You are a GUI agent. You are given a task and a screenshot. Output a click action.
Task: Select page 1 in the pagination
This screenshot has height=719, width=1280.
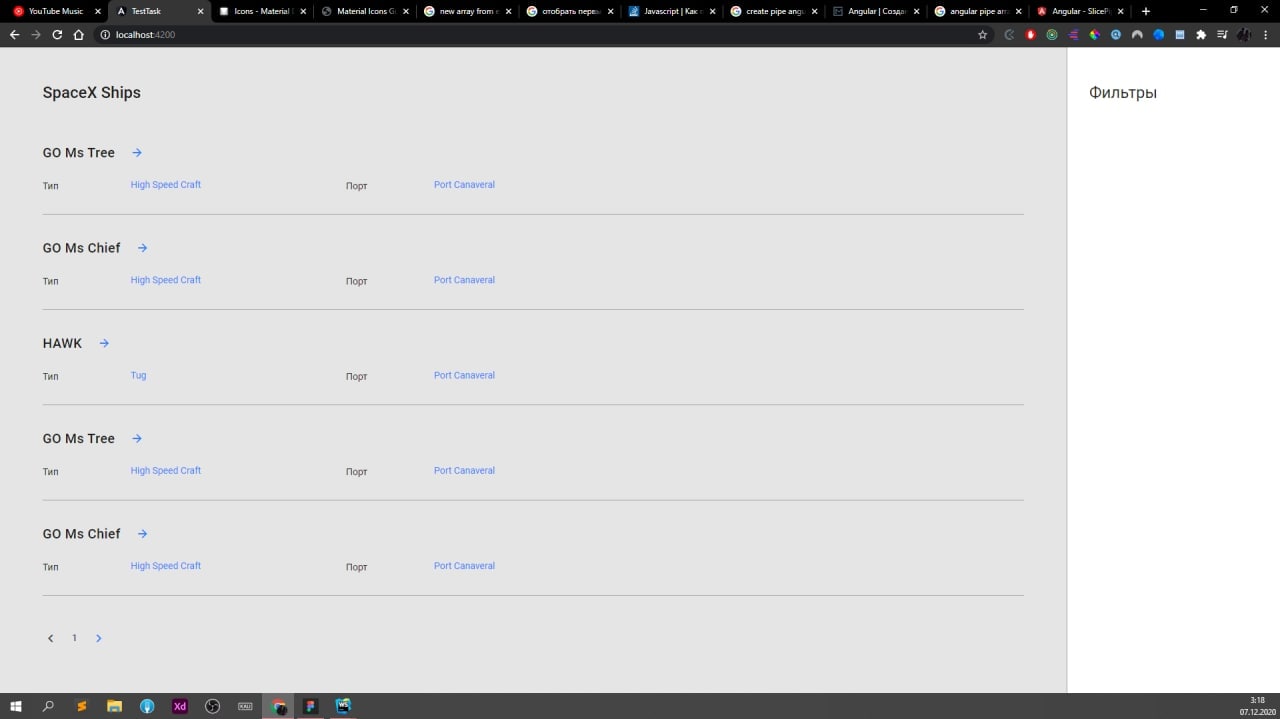[x=74, y=638]
